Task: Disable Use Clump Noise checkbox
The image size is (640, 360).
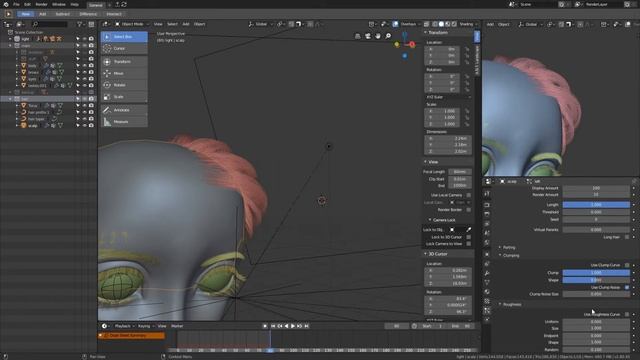Action: pos(627,287)
